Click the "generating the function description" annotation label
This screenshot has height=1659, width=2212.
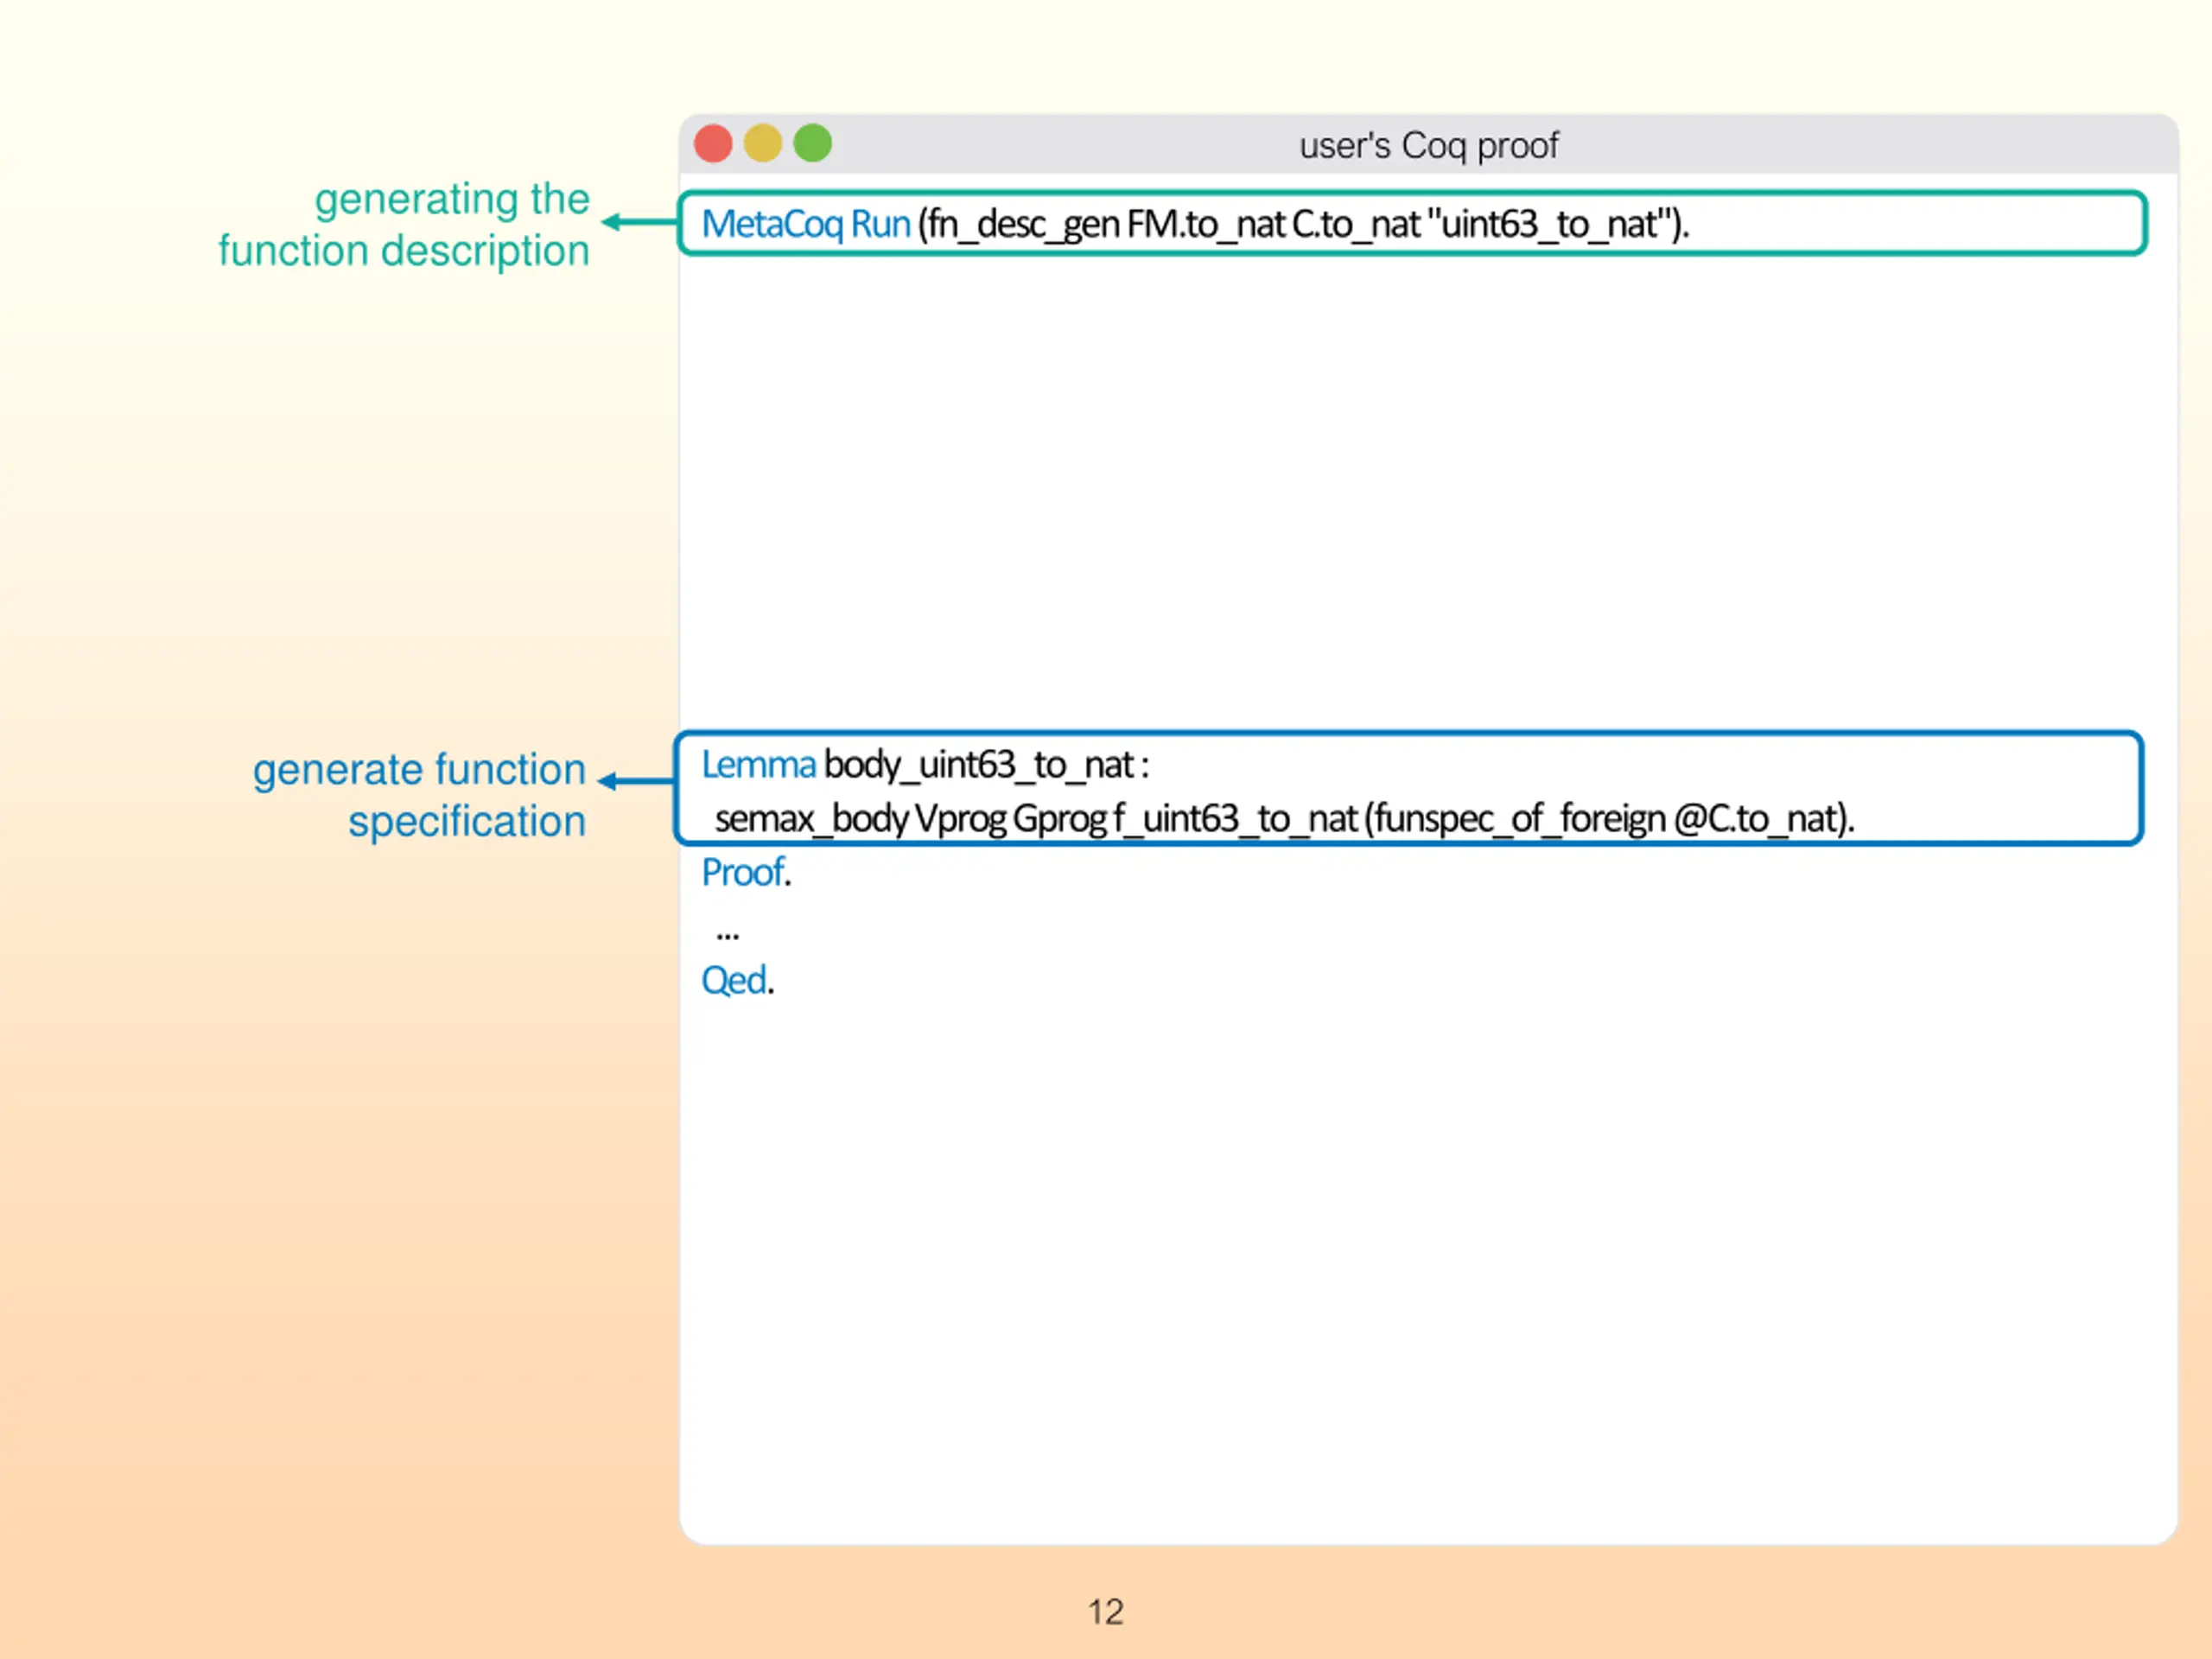[x=404, y=225]
